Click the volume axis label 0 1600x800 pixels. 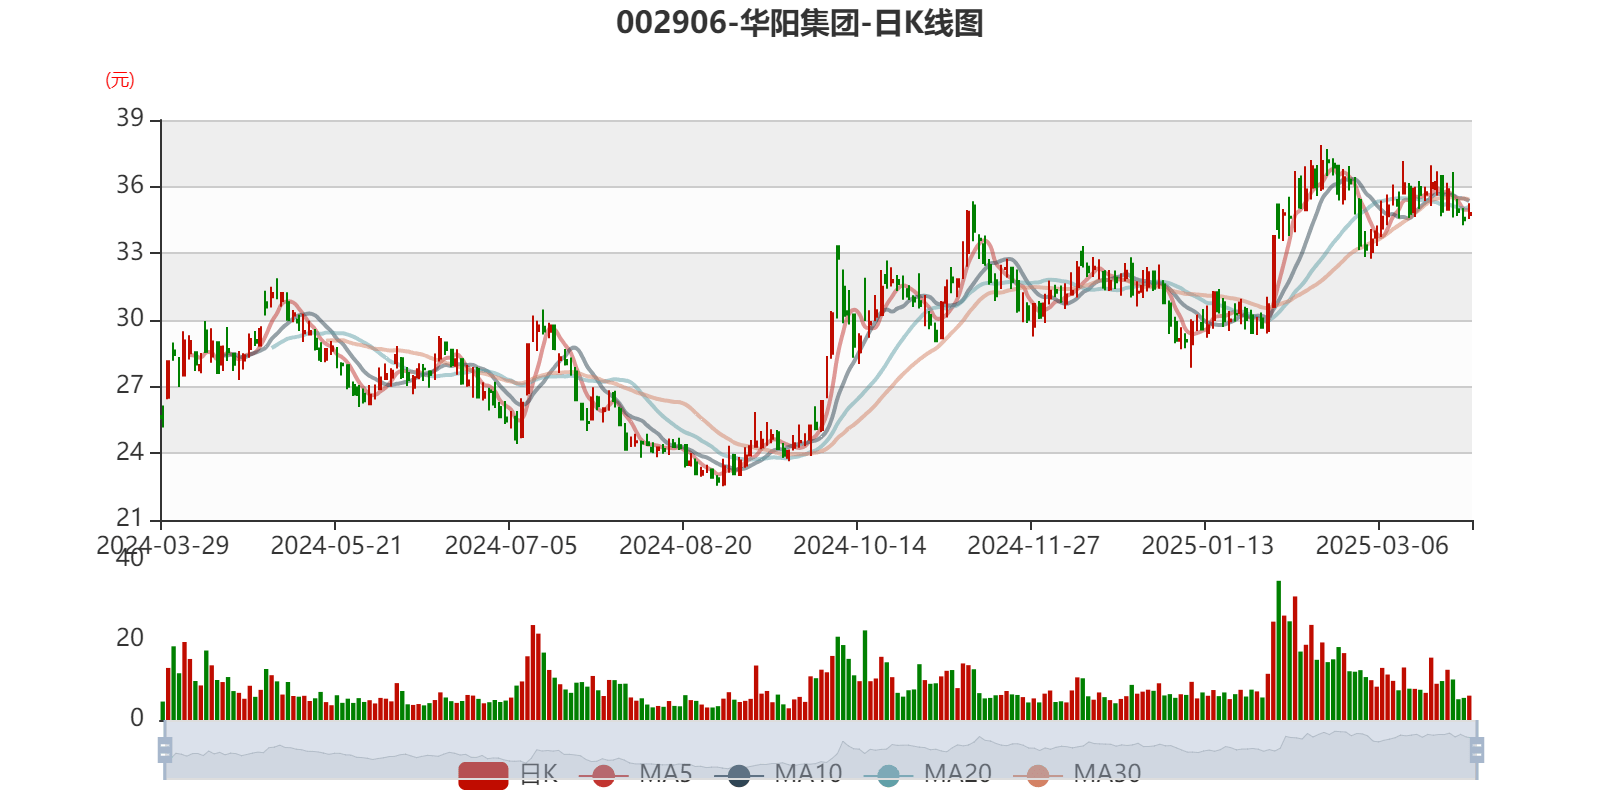137,718
